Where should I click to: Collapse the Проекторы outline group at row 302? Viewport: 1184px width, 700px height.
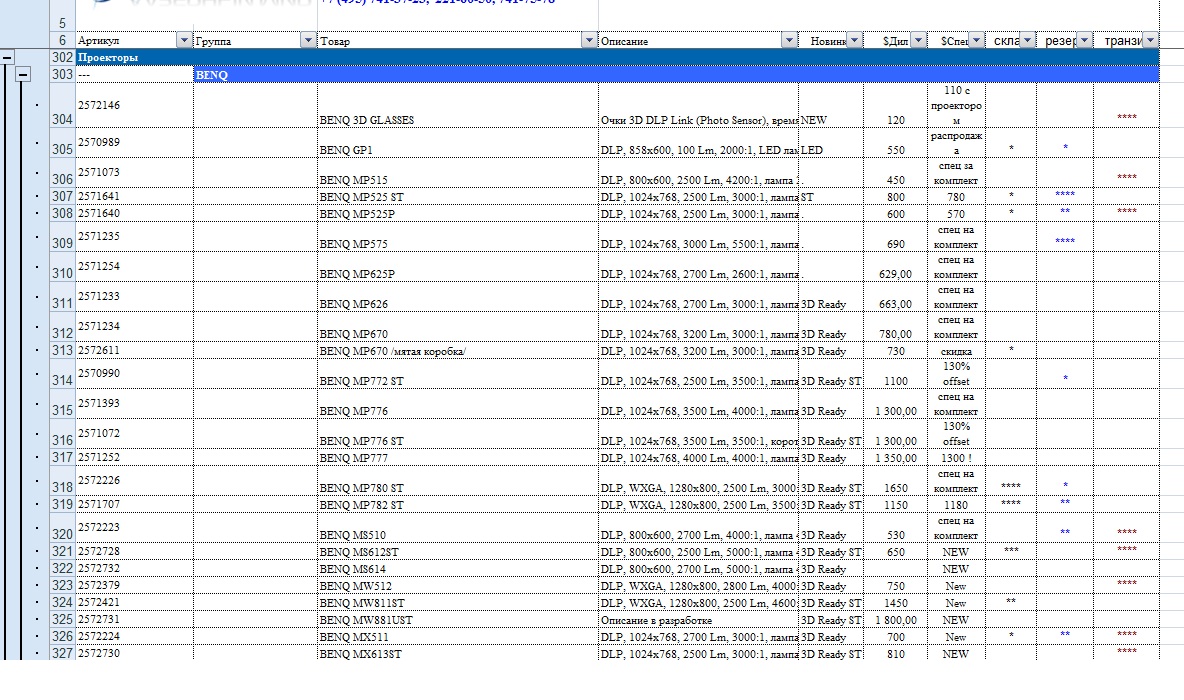pyautogui.click(x=7, y=57)
